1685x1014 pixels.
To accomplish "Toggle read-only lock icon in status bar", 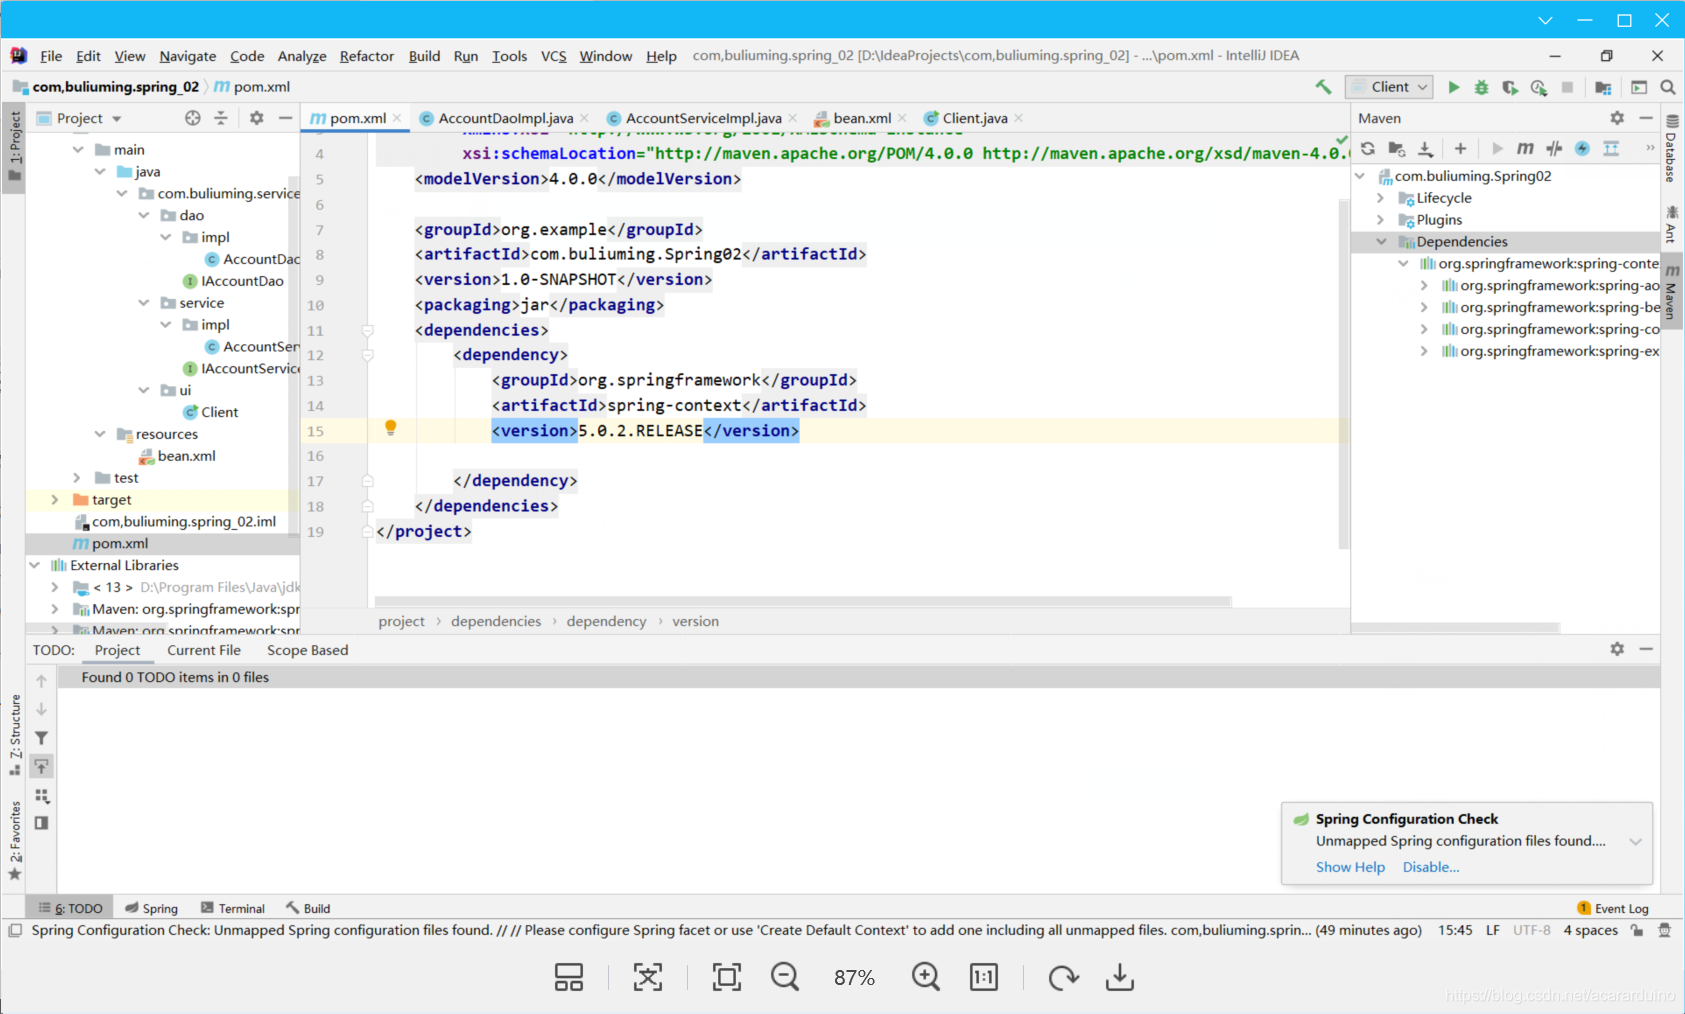I will 1636,930.
